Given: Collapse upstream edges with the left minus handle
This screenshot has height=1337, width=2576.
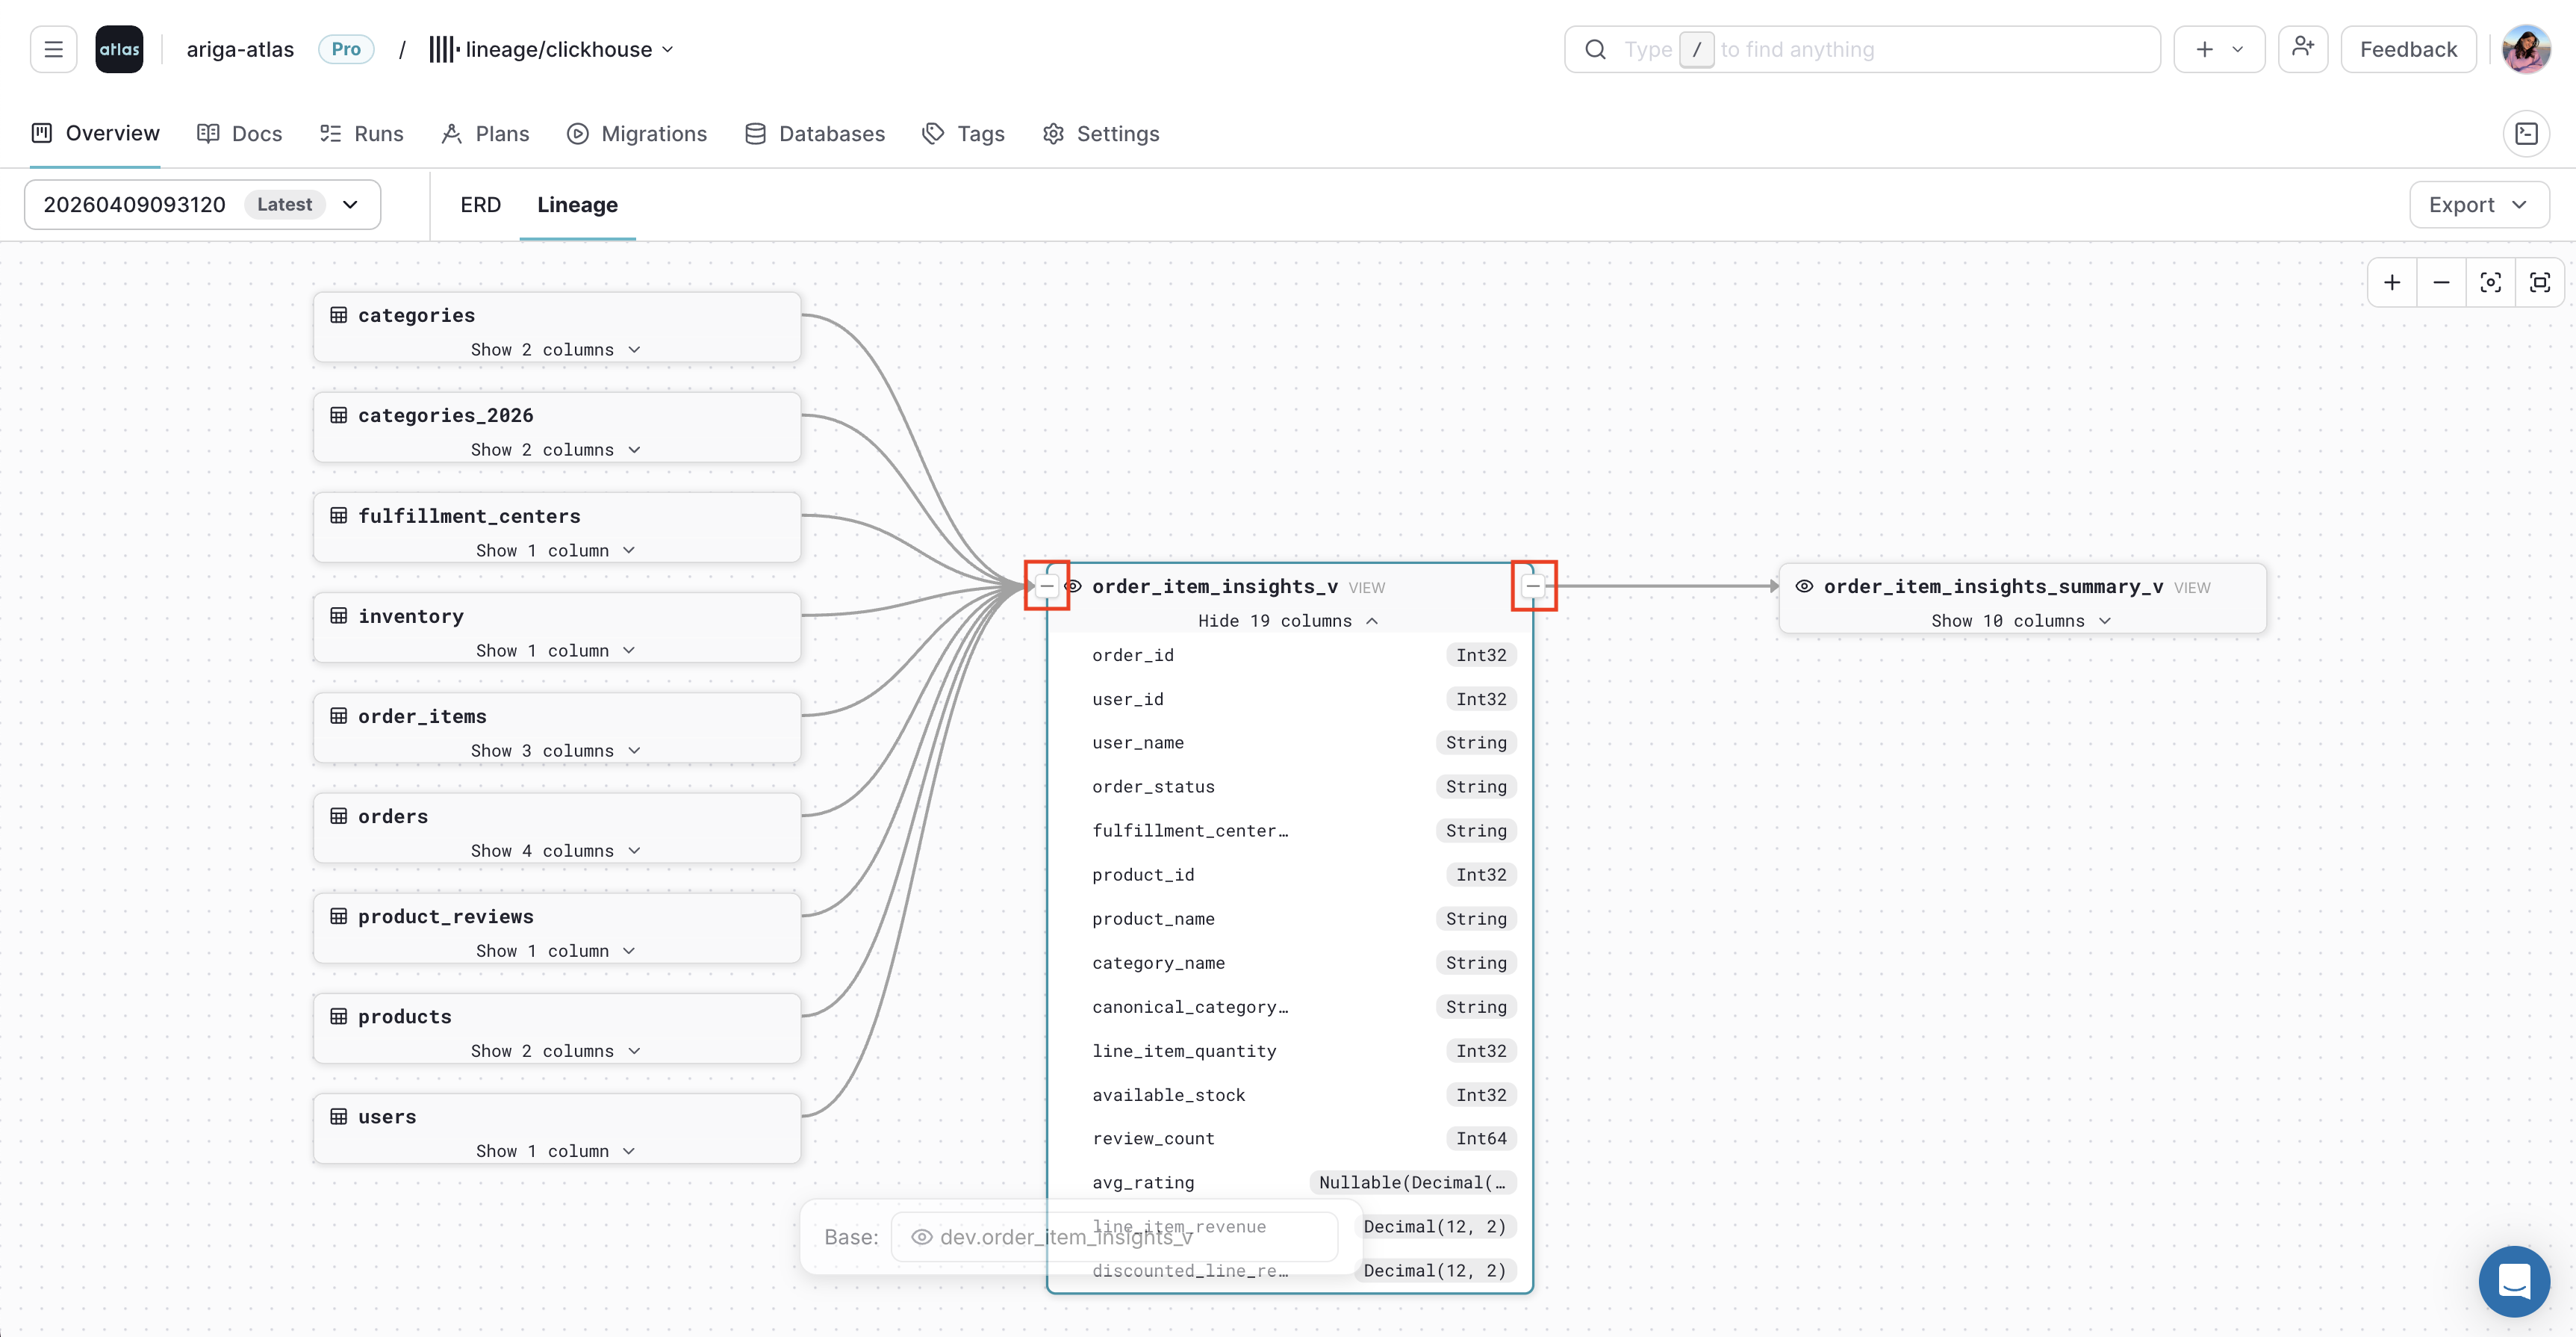Looking at the screenshot, I should tap(1046, 586).
